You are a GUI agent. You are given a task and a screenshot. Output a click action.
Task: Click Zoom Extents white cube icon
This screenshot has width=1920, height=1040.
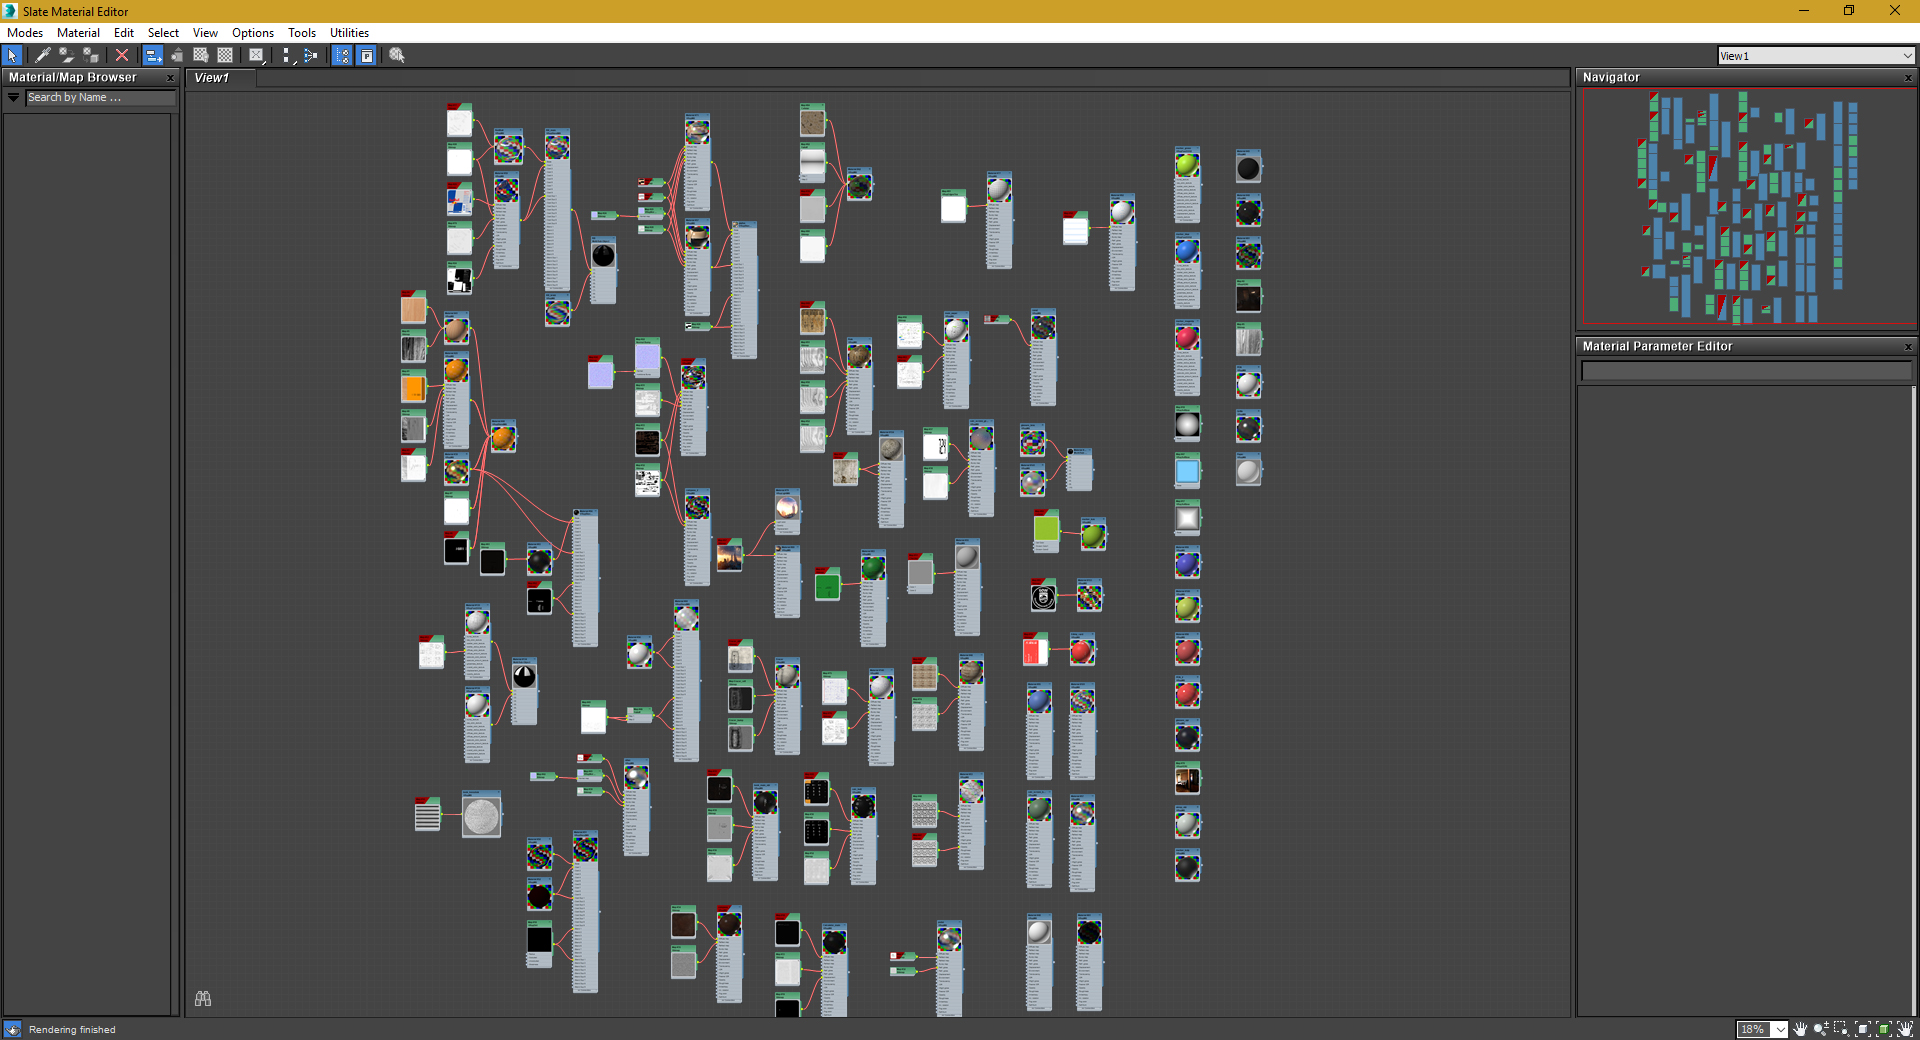coord(1863,1029)
